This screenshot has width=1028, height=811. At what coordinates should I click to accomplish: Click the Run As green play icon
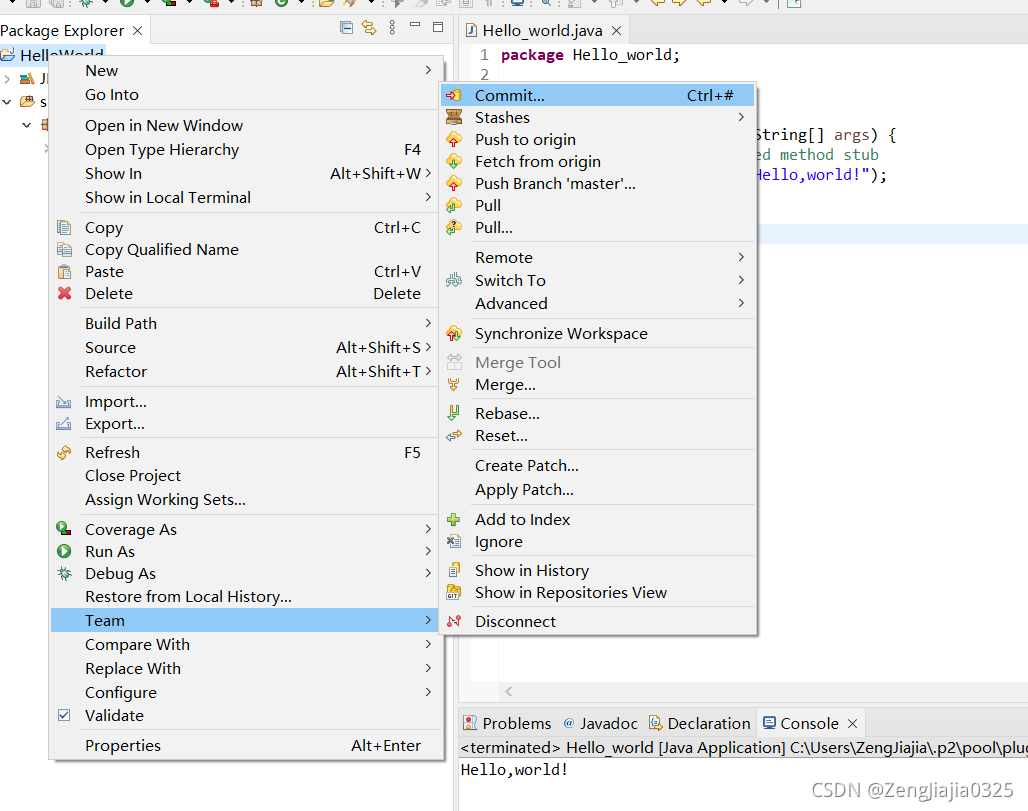click(x=64, y=551)
